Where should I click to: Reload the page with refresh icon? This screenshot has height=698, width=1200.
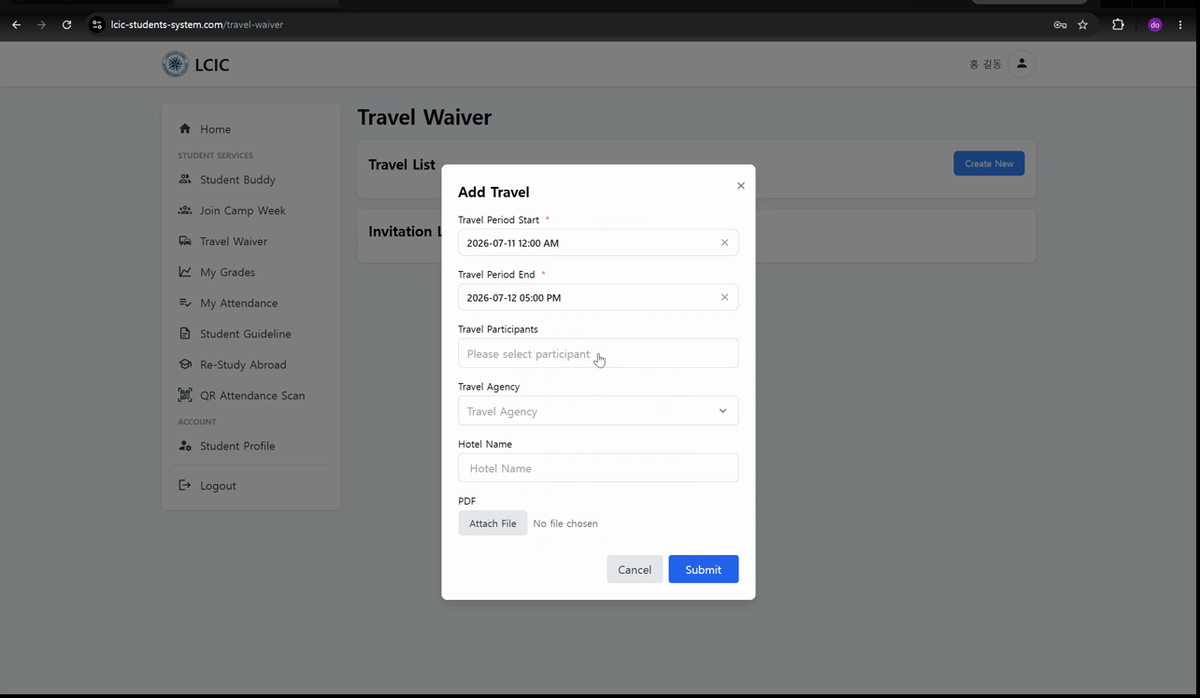pos(67,25)
